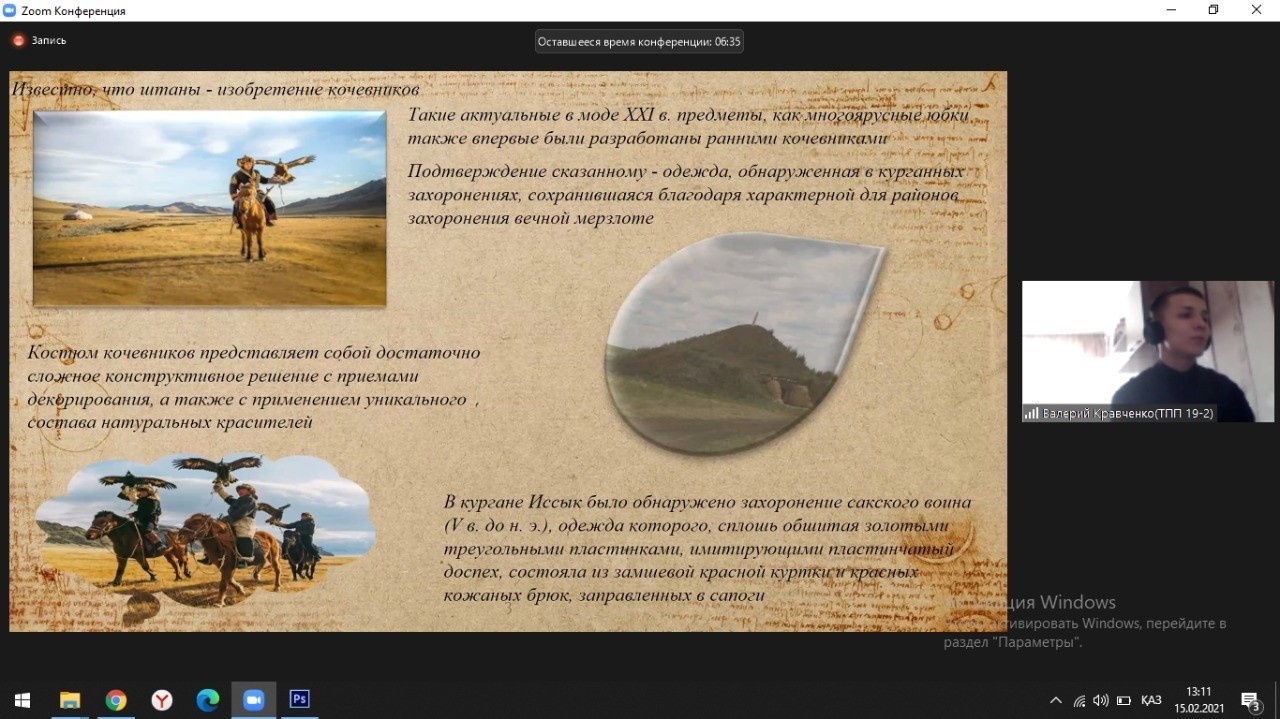Open Google Chrome from the taskbar
Viewport: 1280px width, 719px height.
point(116,700)
